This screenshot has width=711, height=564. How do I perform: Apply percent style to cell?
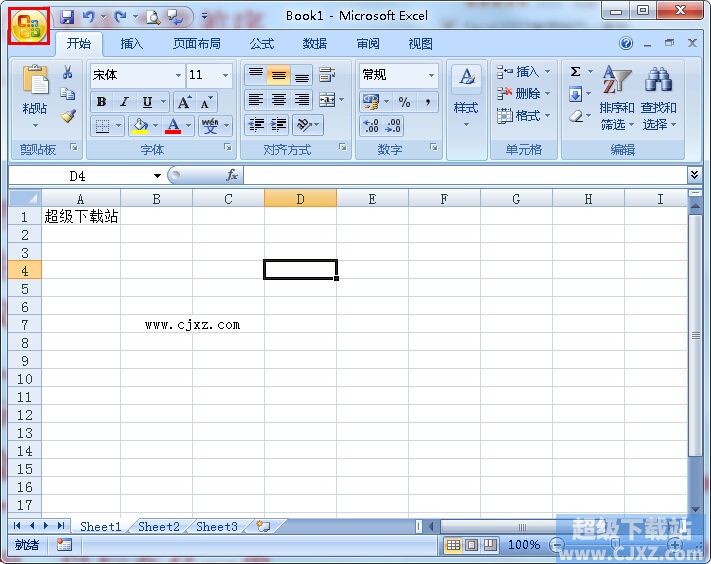click(404, 102)
